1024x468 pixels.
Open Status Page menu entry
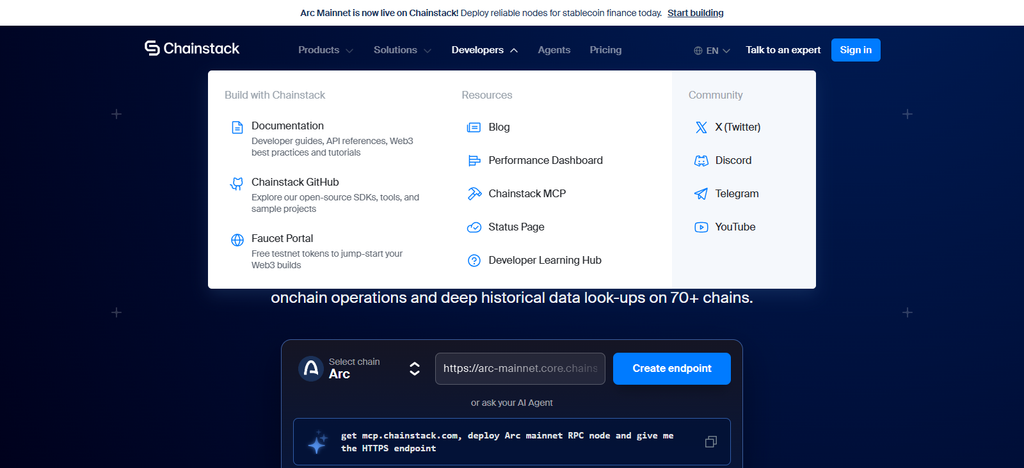click(x=516, y=226)
